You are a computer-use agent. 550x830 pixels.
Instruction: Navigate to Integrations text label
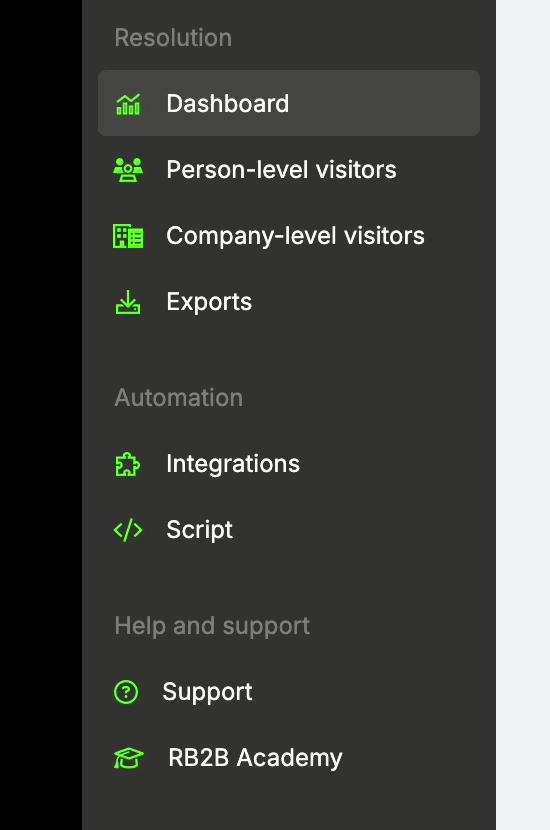233,464
